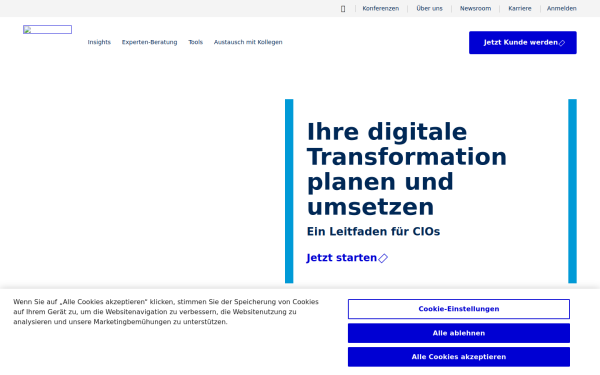Click Alle Cookies akzeptieren
Image resolution: width=600 pixels, height=375 pixels.
459,357
